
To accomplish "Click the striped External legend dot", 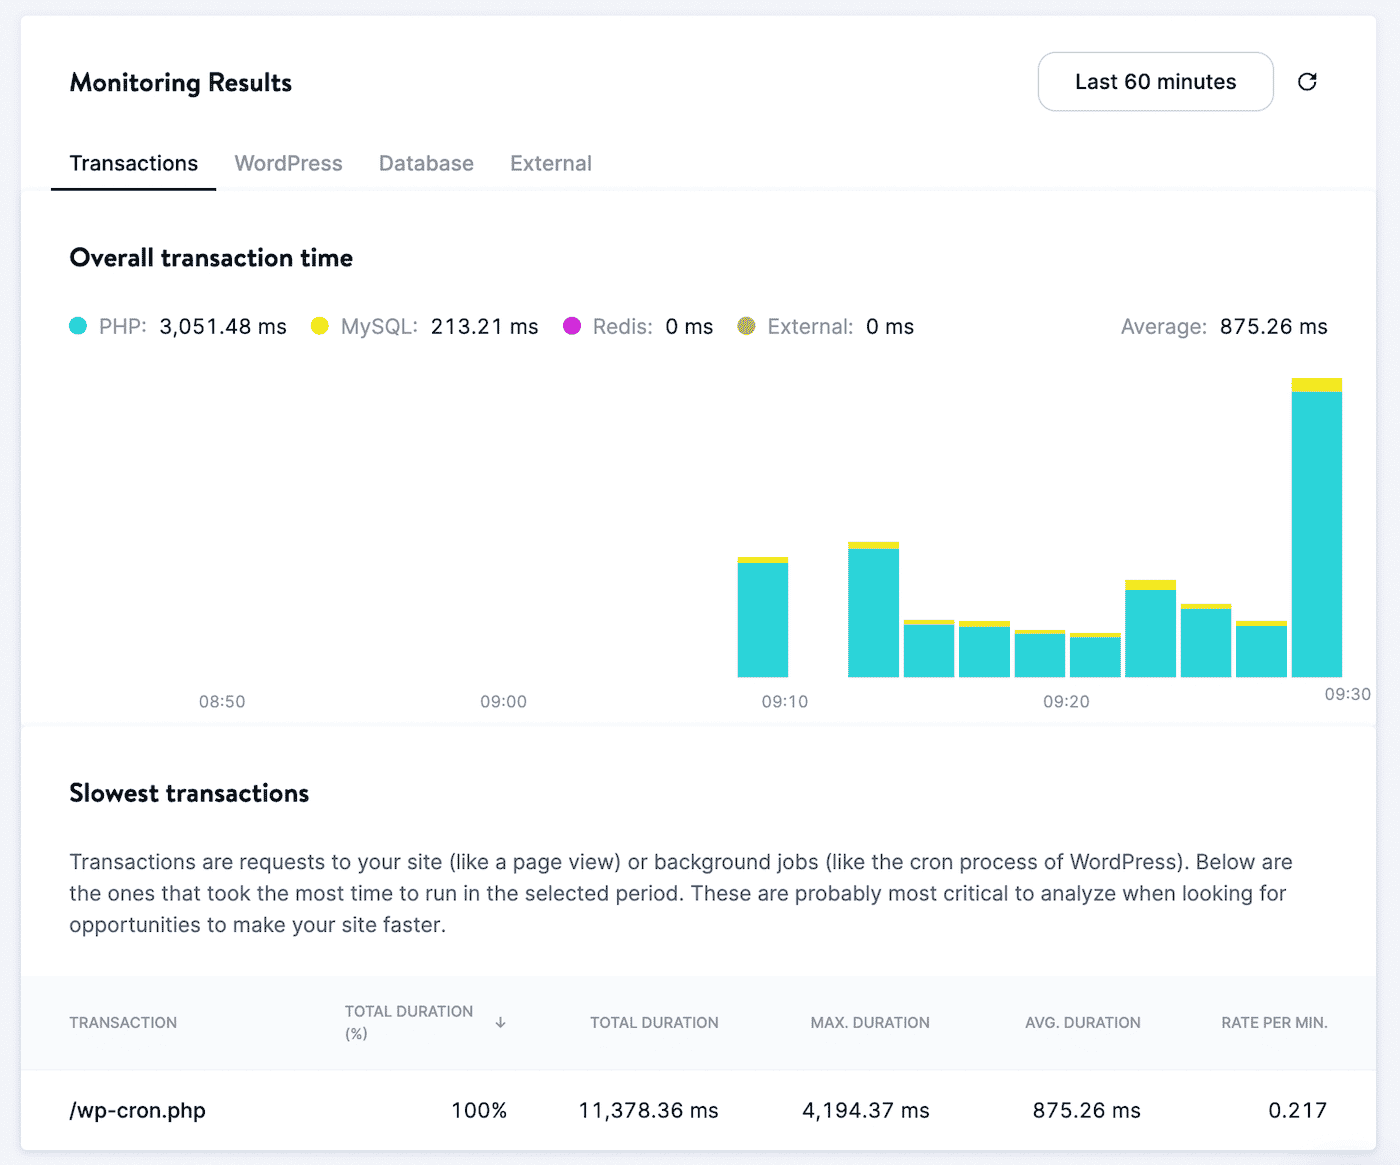I will coord(746,326).
